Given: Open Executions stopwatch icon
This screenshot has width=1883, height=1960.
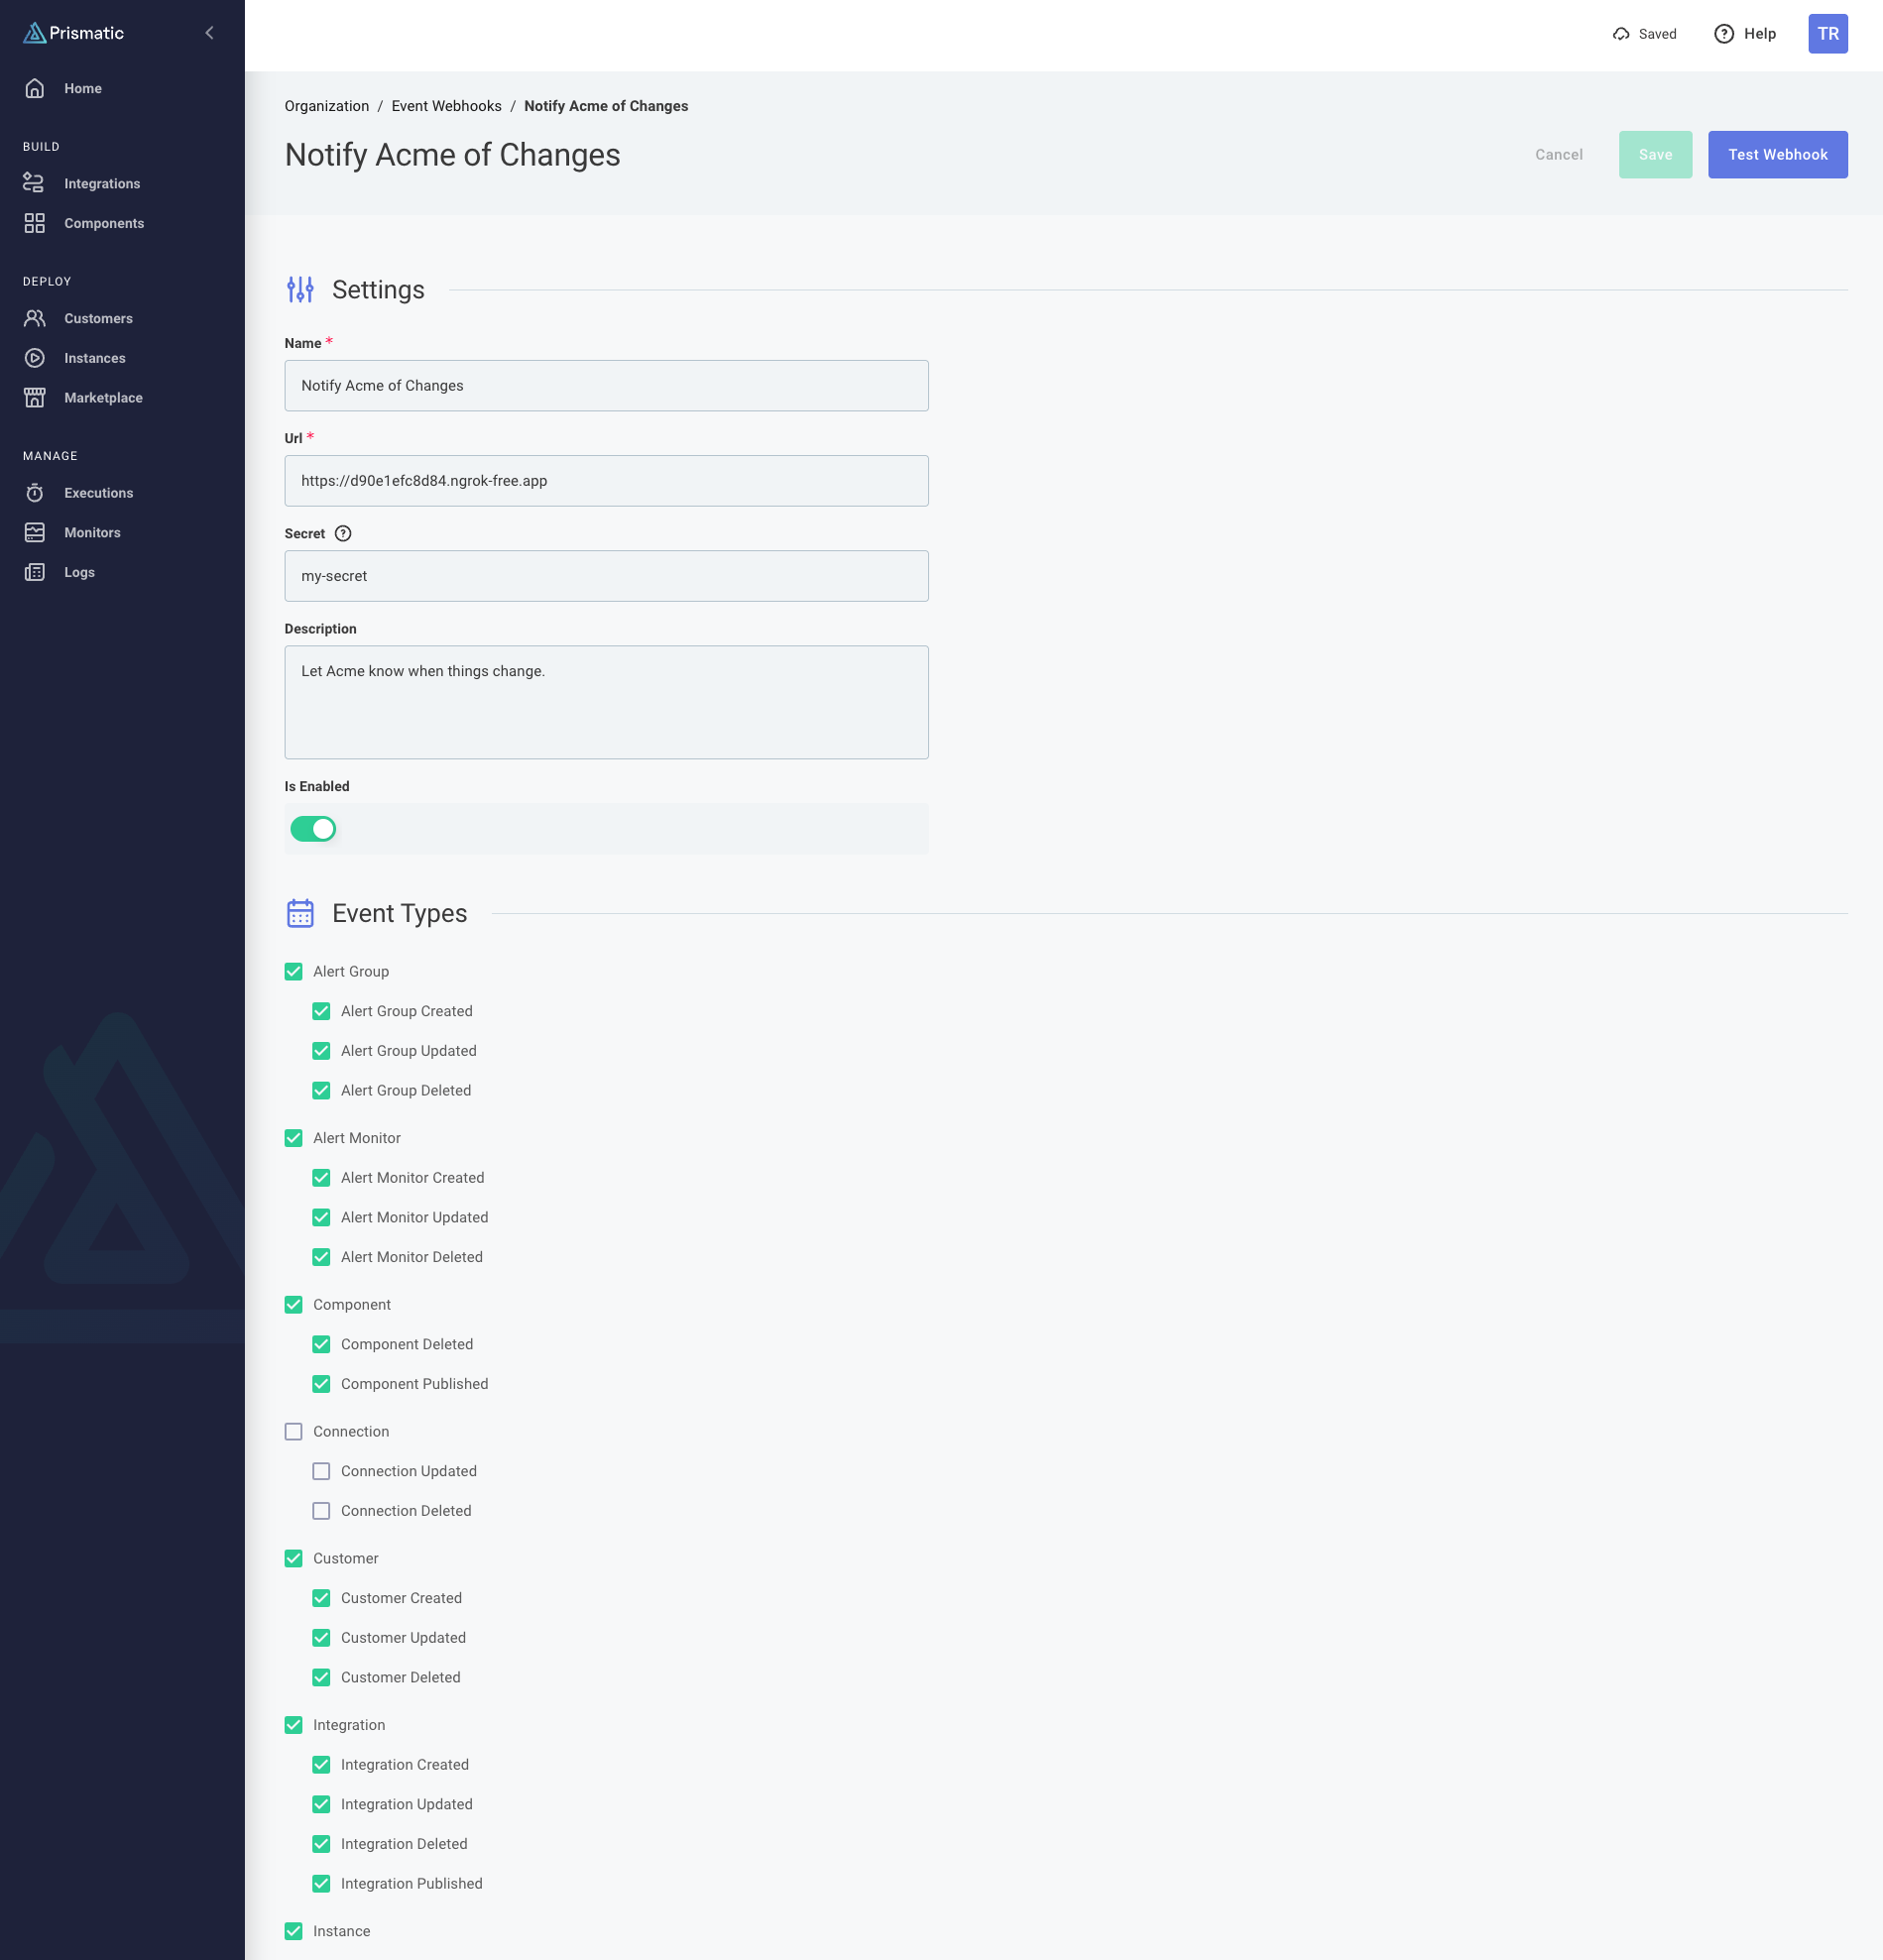Looking at the screenshot, I should click(x=34, y=493).
